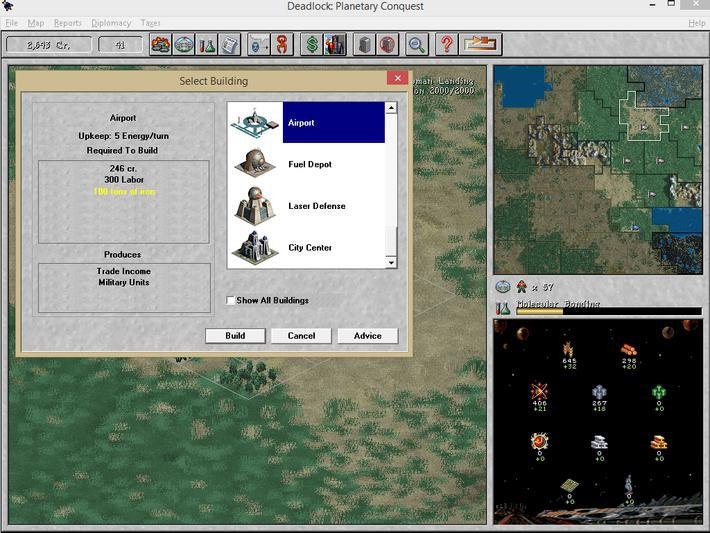The height and width of the screenshot is (533, 710).
Task: Click the Molecular Bonding research progress bar
Action: coord(609,311)
